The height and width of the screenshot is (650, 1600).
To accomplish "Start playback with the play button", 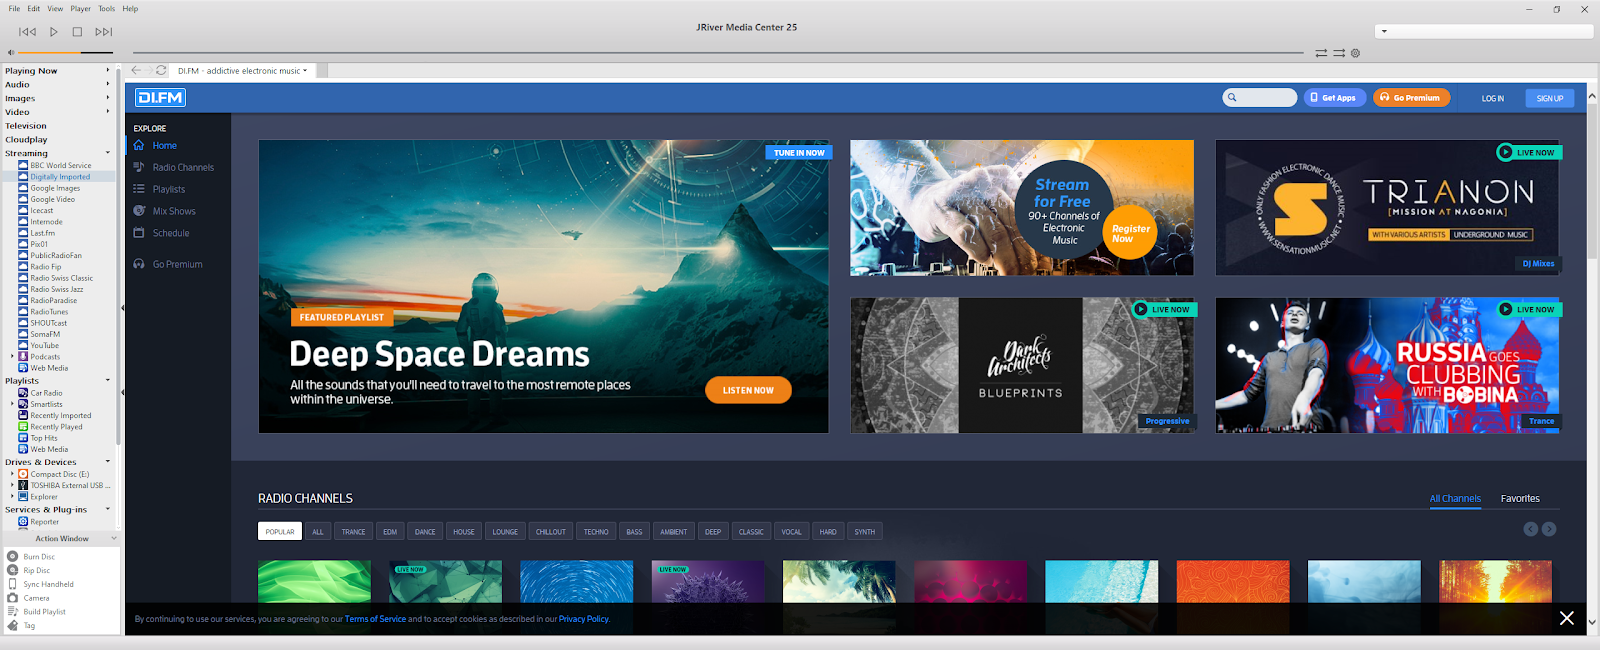I will click(x=54, y=32).
